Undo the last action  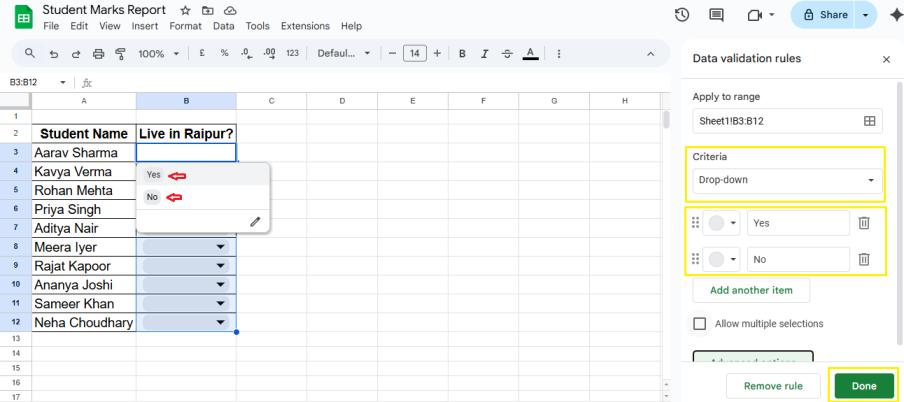pyautogui.click(x=54, y=54)
